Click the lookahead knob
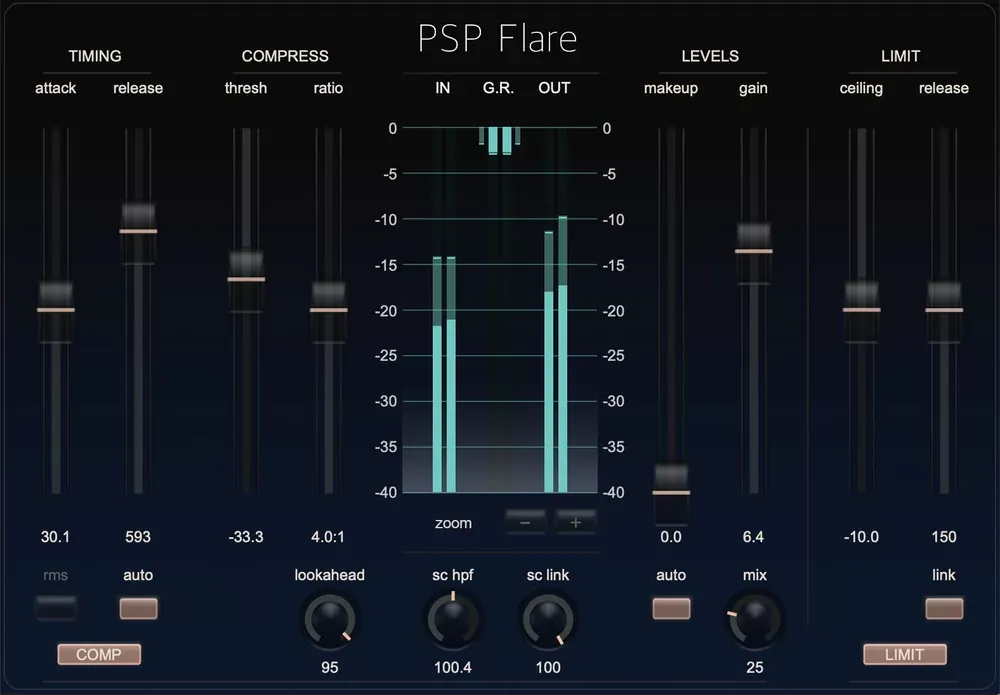Image resolution: width=1000 pixels, height=695 pixels. pos(329,619)
